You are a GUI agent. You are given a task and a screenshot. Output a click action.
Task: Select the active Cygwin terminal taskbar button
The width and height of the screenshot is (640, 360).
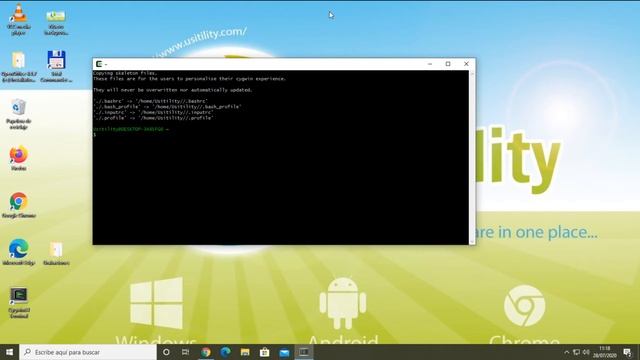click(304, 352)
